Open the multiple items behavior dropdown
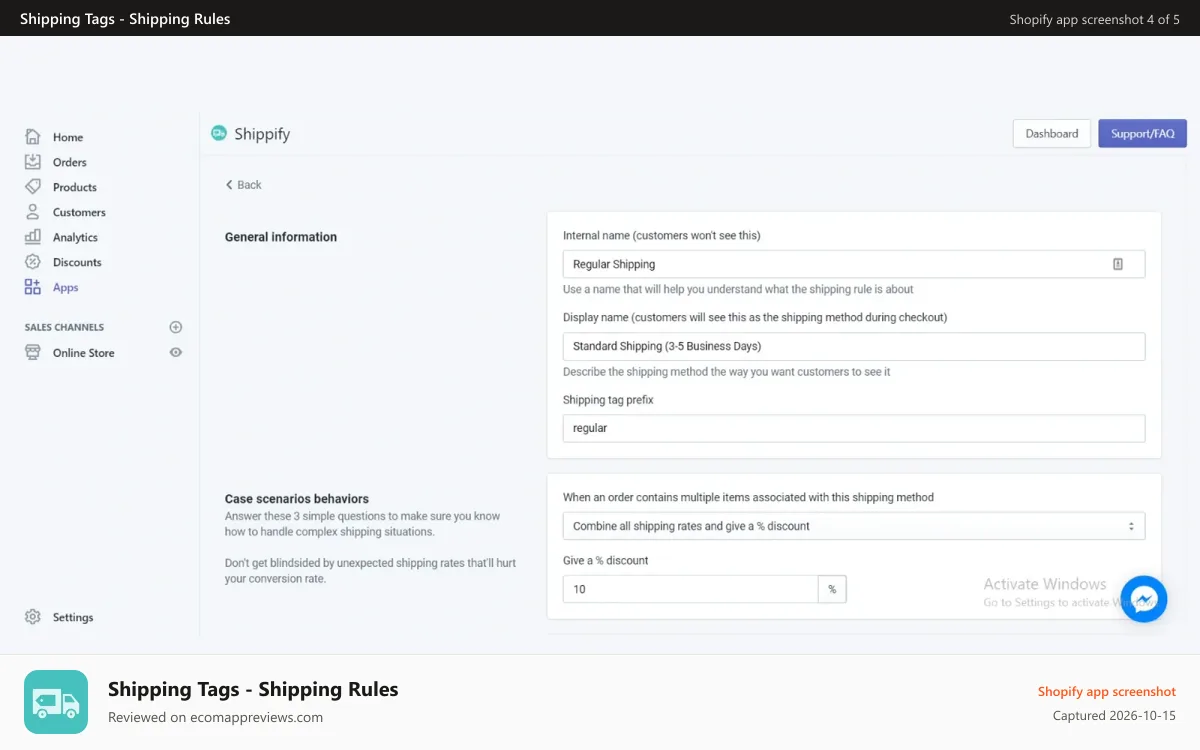The width and height of the screenshot is (1200, 750). pyautogui.click(x=854, y=526)
